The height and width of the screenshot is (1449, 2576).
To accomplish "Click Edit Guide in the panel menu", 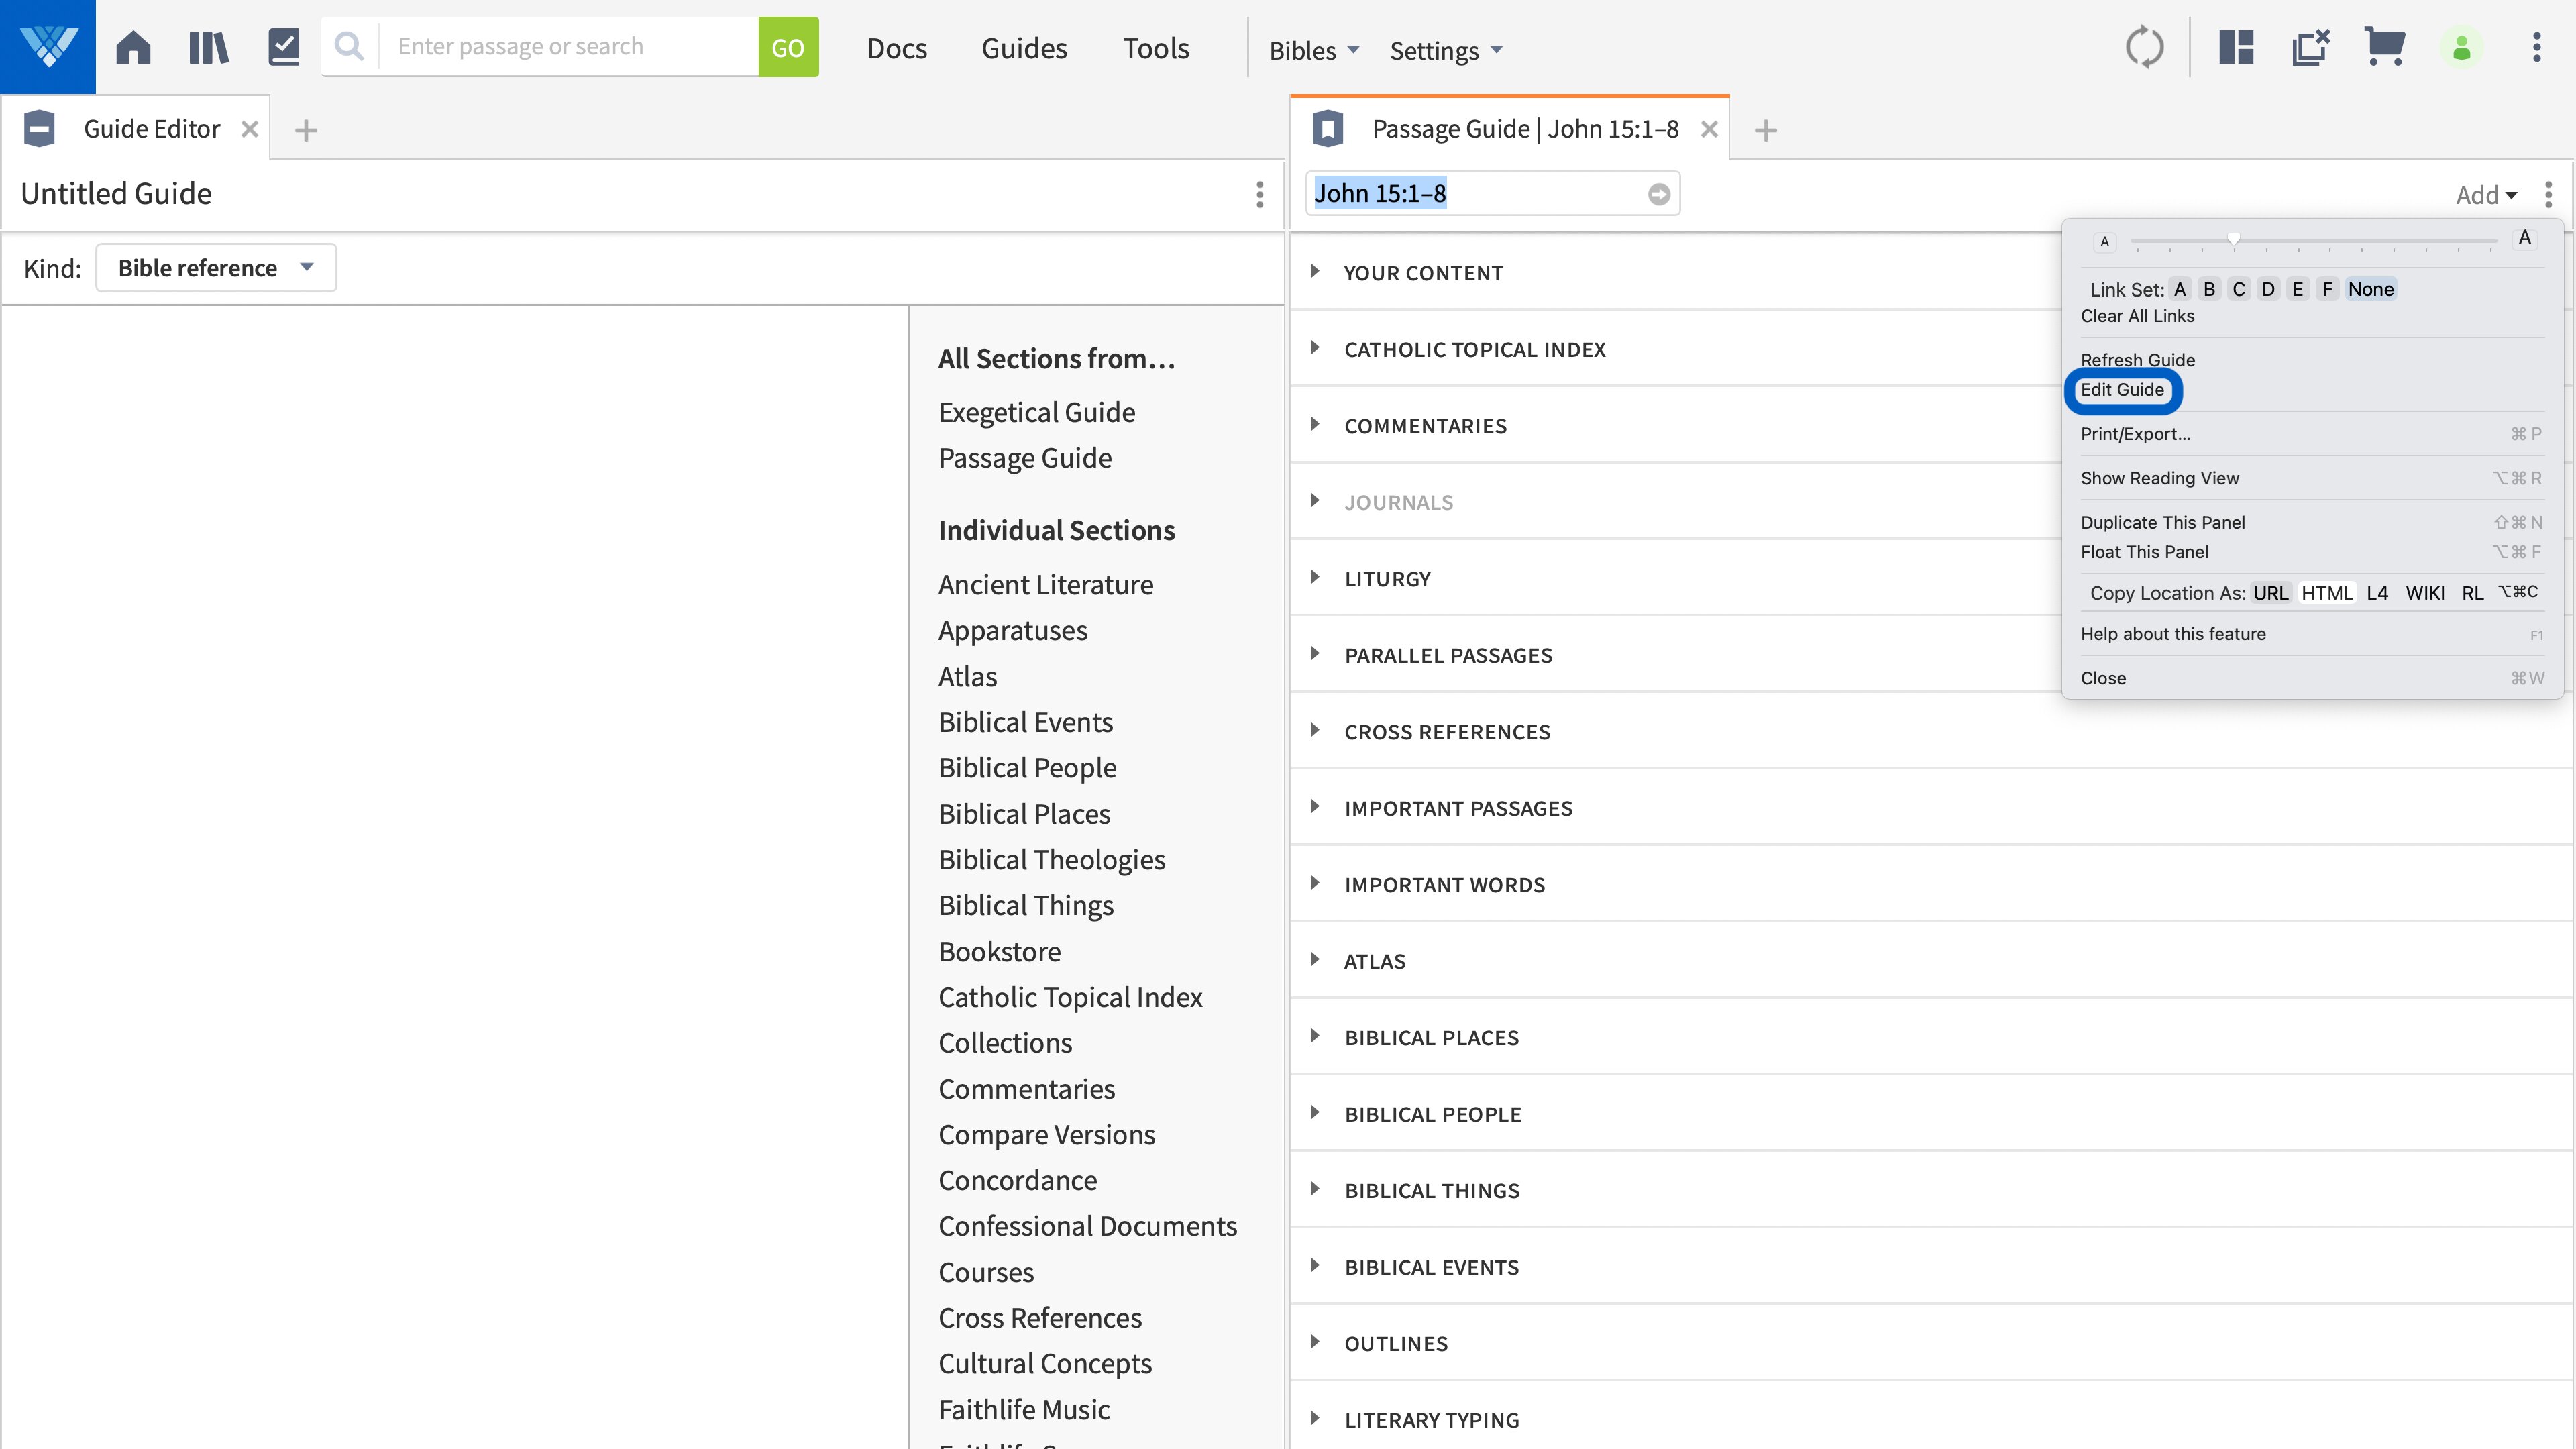I will (2123, 390).
